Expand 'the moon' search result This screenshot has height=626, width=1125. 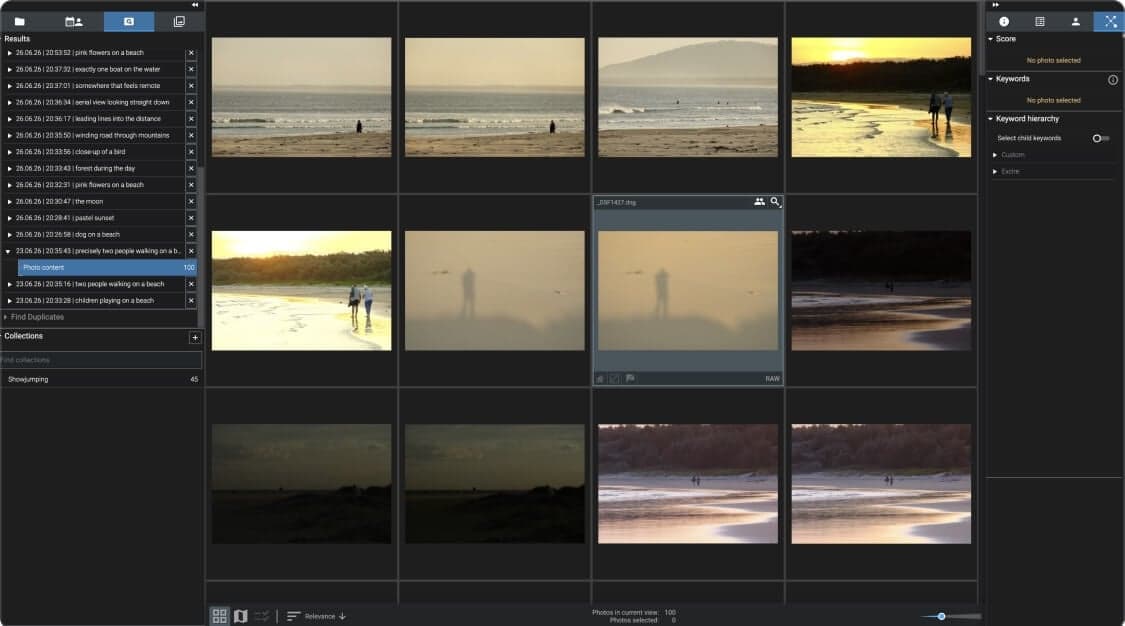click(x=9, y=201)
